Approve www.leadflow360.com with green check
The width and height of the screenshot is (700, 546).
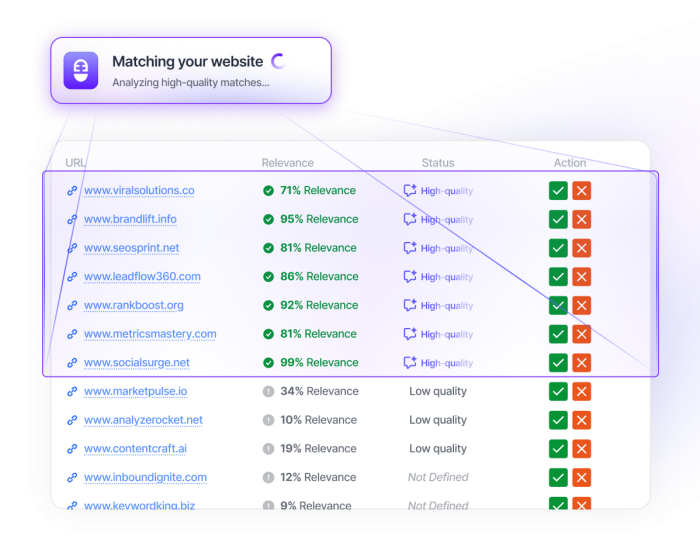(x=558, y=277)
